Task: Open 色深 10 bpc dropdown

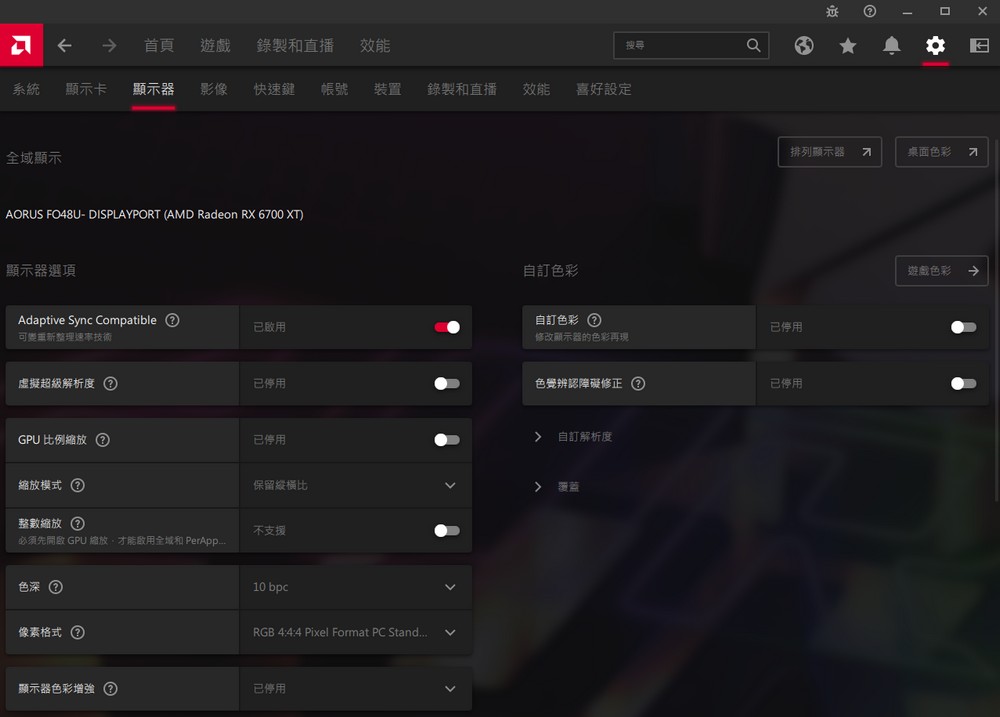Action: [356, 587]
